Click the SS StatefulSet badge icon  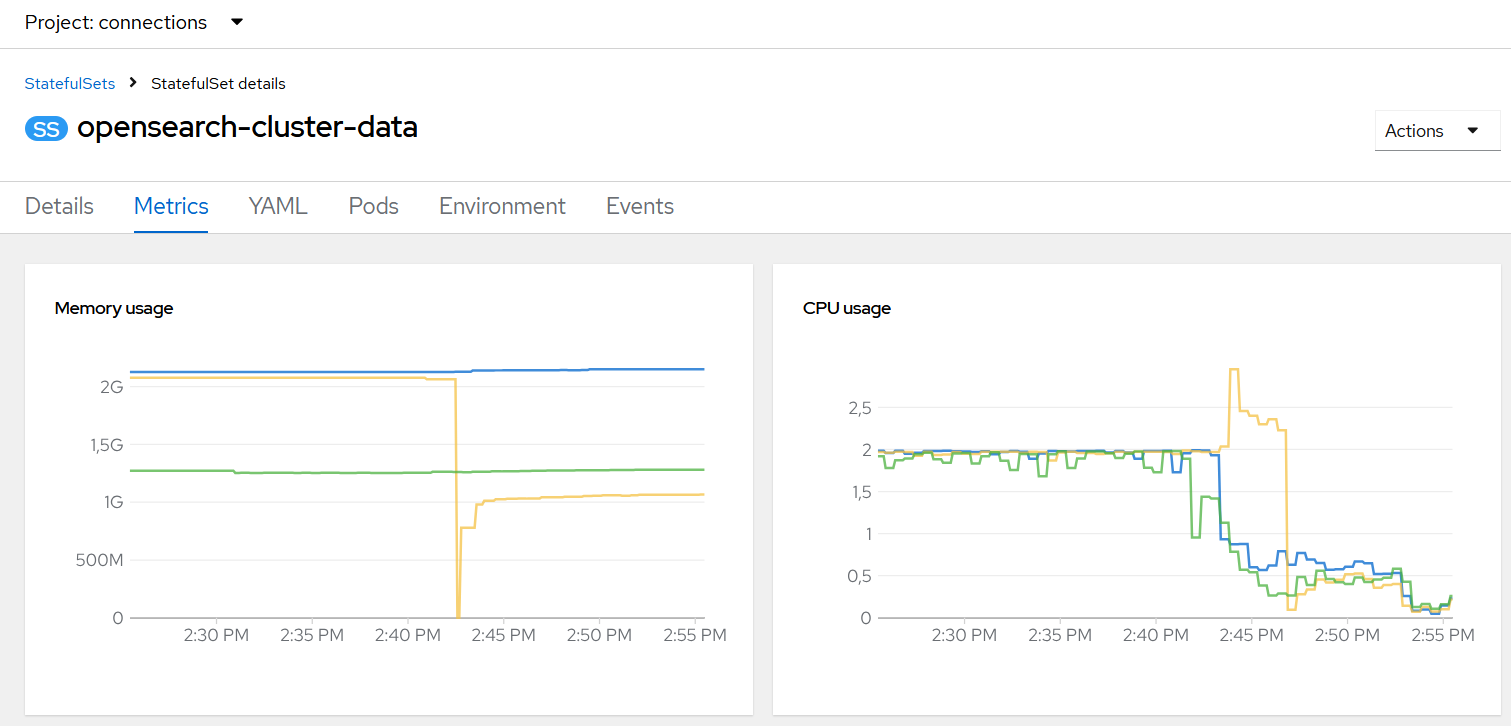[46, 128]
